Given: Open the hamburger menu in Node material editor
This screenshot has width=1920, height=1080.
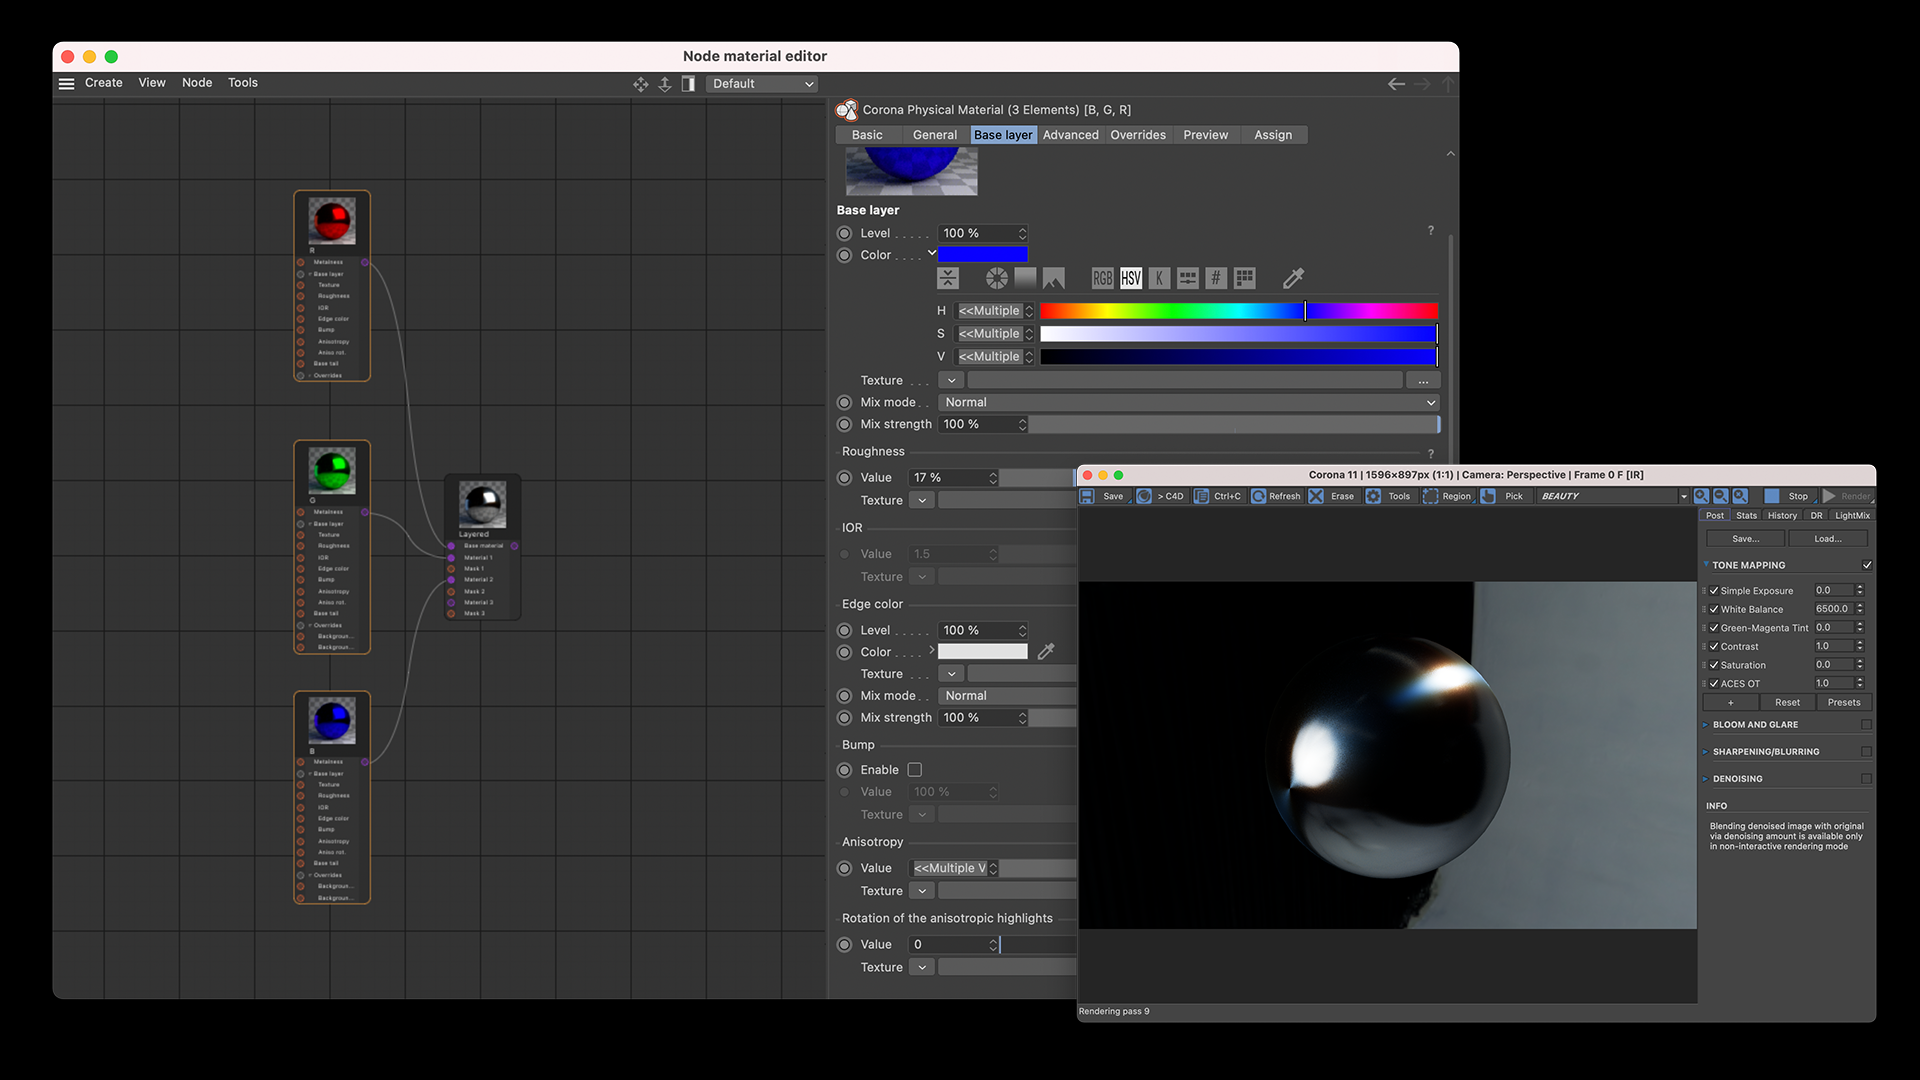Looking at the screenshot, I should (x=66, y=83).
